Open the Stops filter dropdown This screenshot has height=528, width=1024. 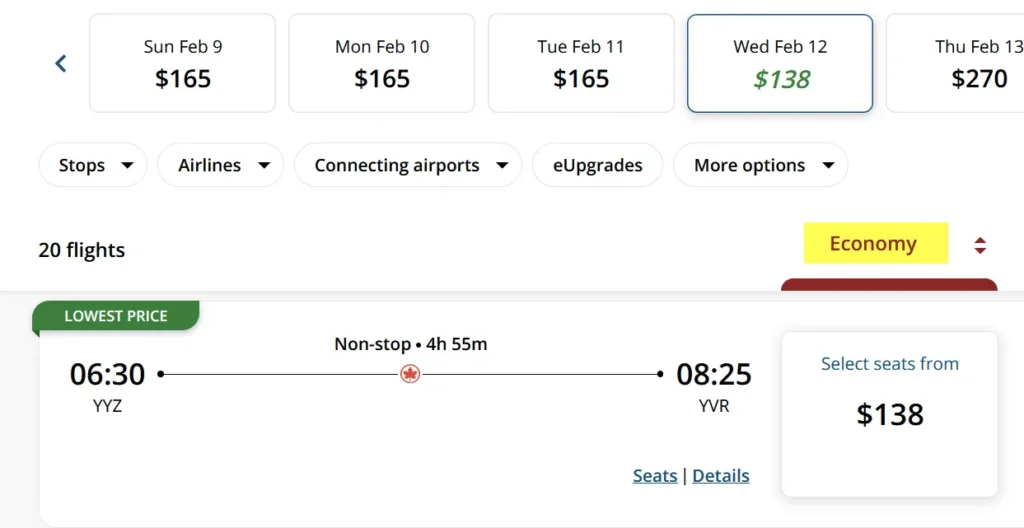click(x=93, y=165)
